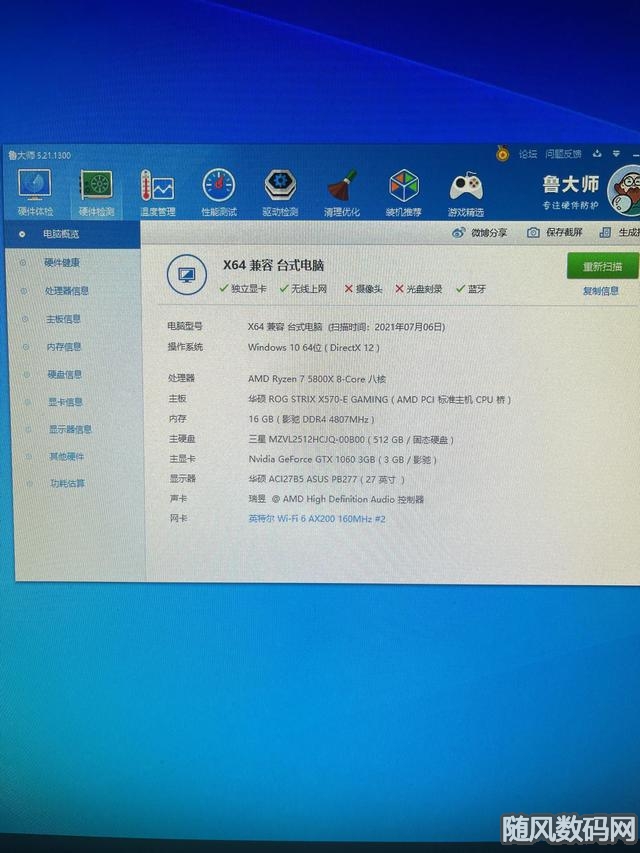Select 电脑概览 in the sidebar
The height and width of the screenshot is (853, 640).
72,234
